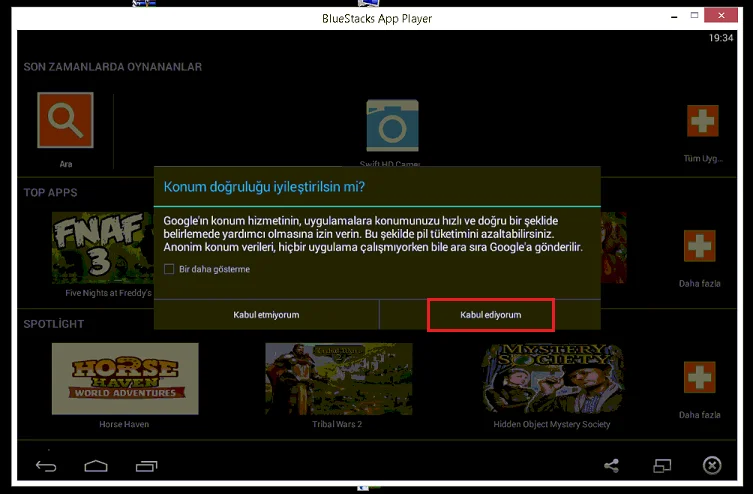Tap the Android back arrow icon
The height and width of the screenshot is (494, 753).
point(46,466)
